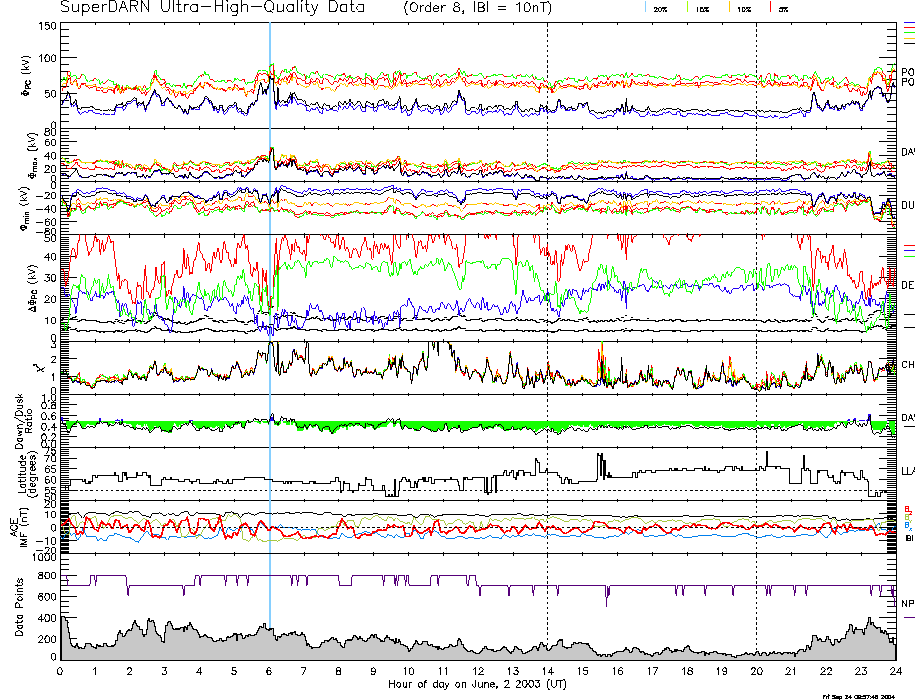Image resolution: width=915 pixels, height=700 pixels.
Task: Click the dashed vertical line at hour 14
Action: 547,300
